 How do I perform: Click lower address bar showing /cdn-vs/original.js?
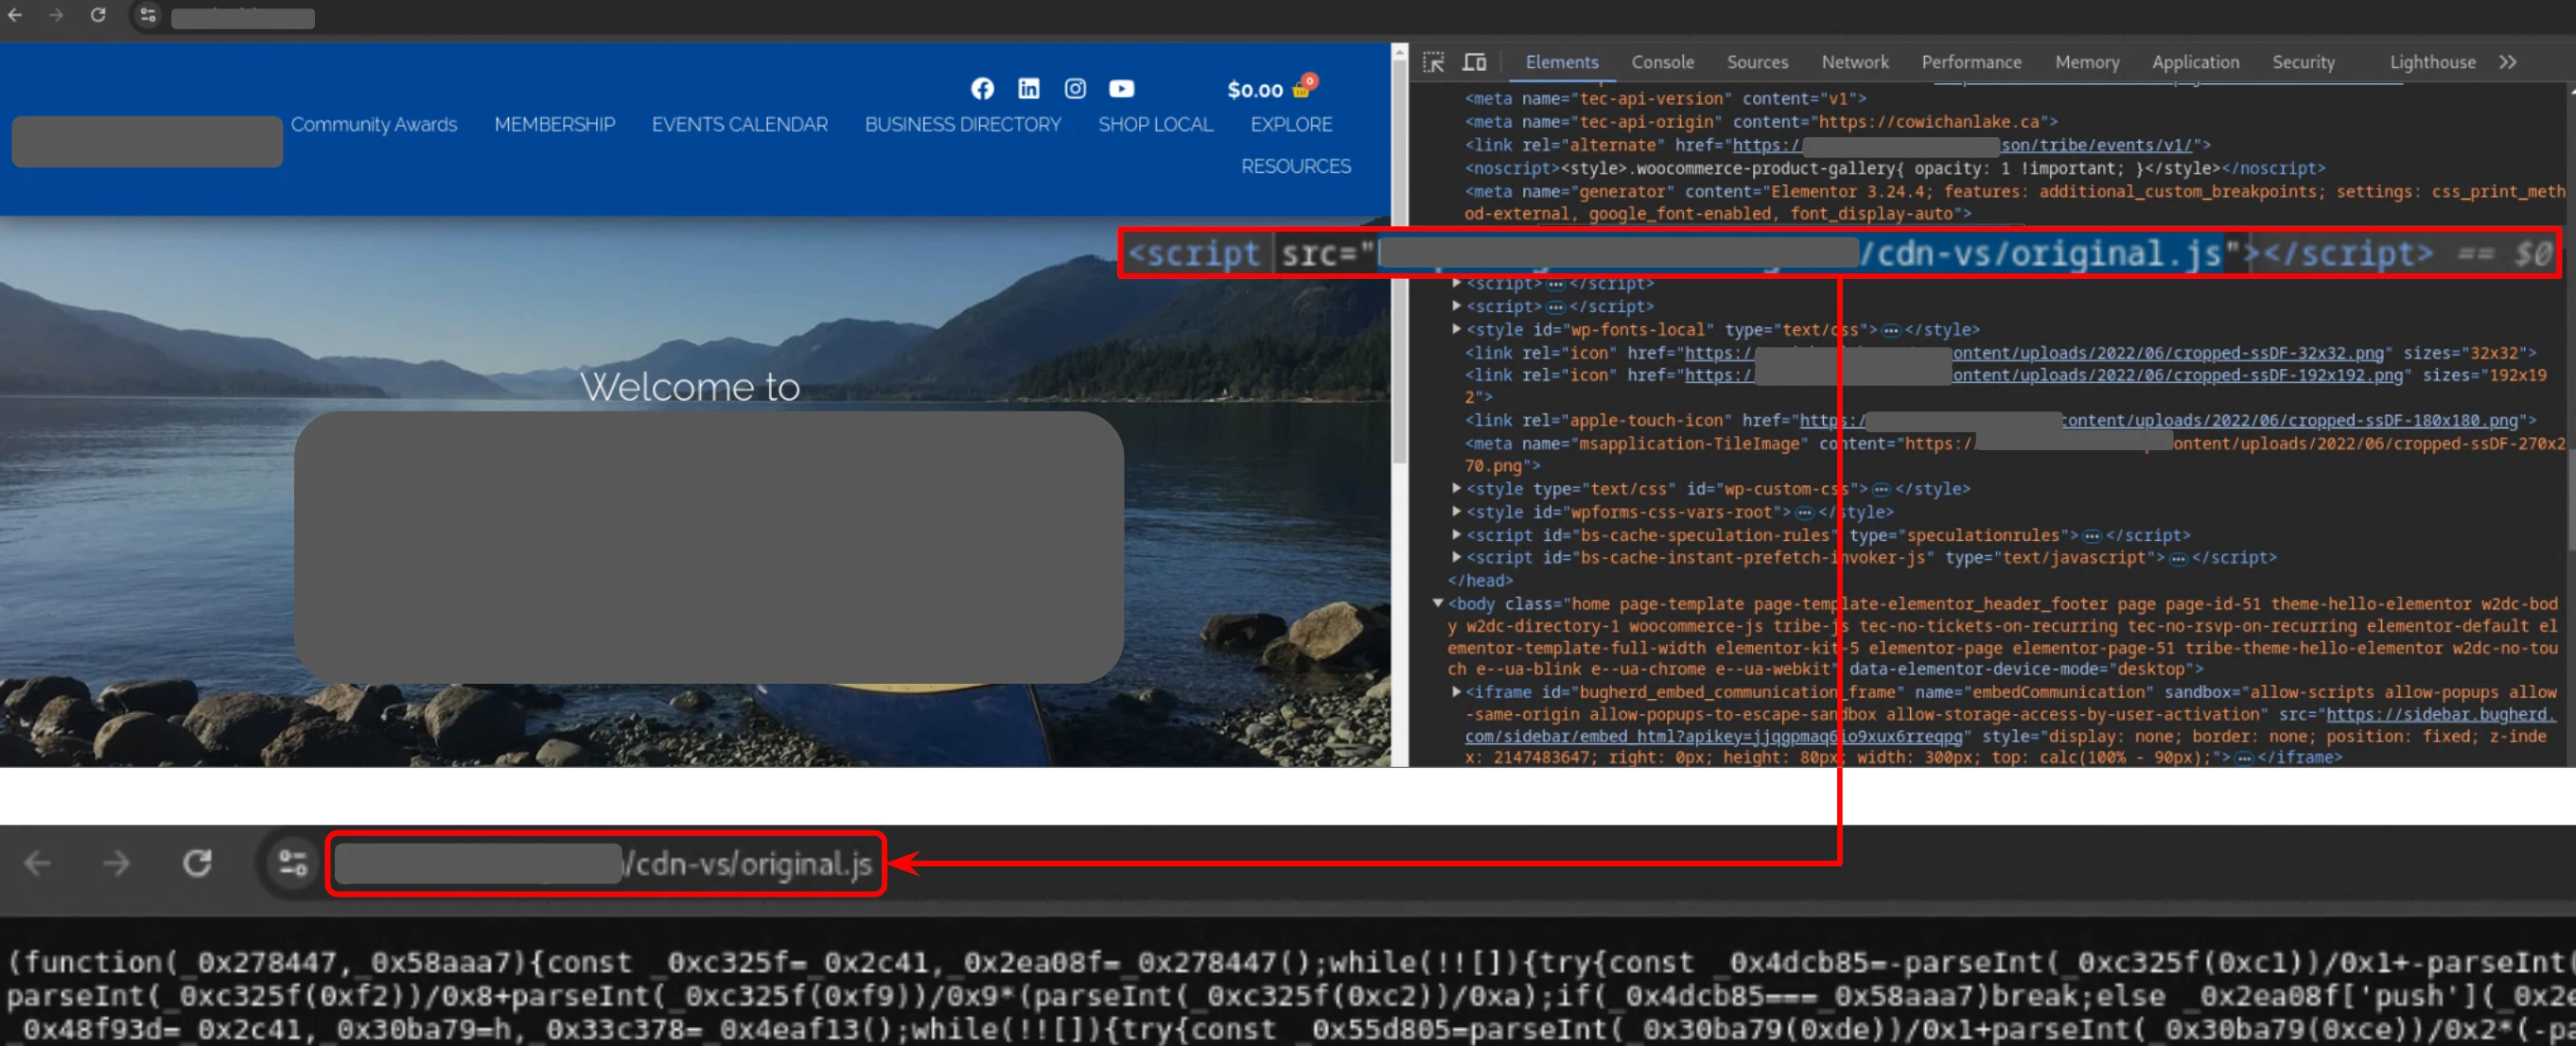(x=605, y=864)
